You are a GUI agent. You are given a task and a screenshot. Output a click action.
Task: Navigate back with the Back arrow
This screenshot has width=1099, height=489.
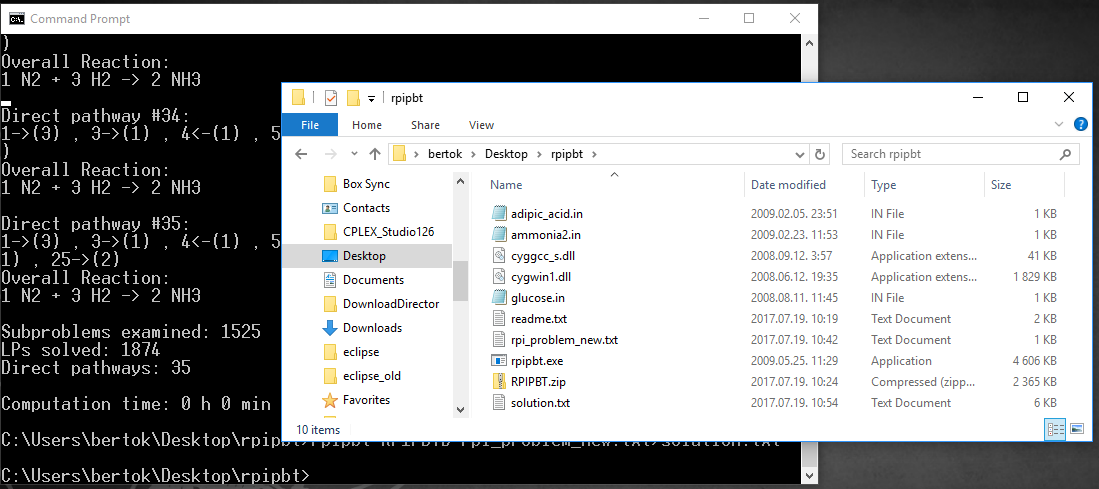tap(300, 154)
